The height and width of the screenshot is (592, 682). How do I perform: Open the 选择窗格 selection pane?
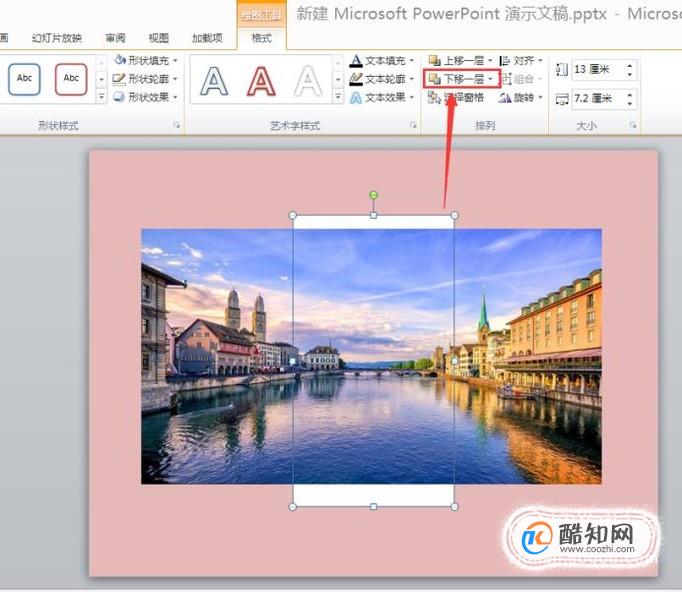click(x=456, y=97)
